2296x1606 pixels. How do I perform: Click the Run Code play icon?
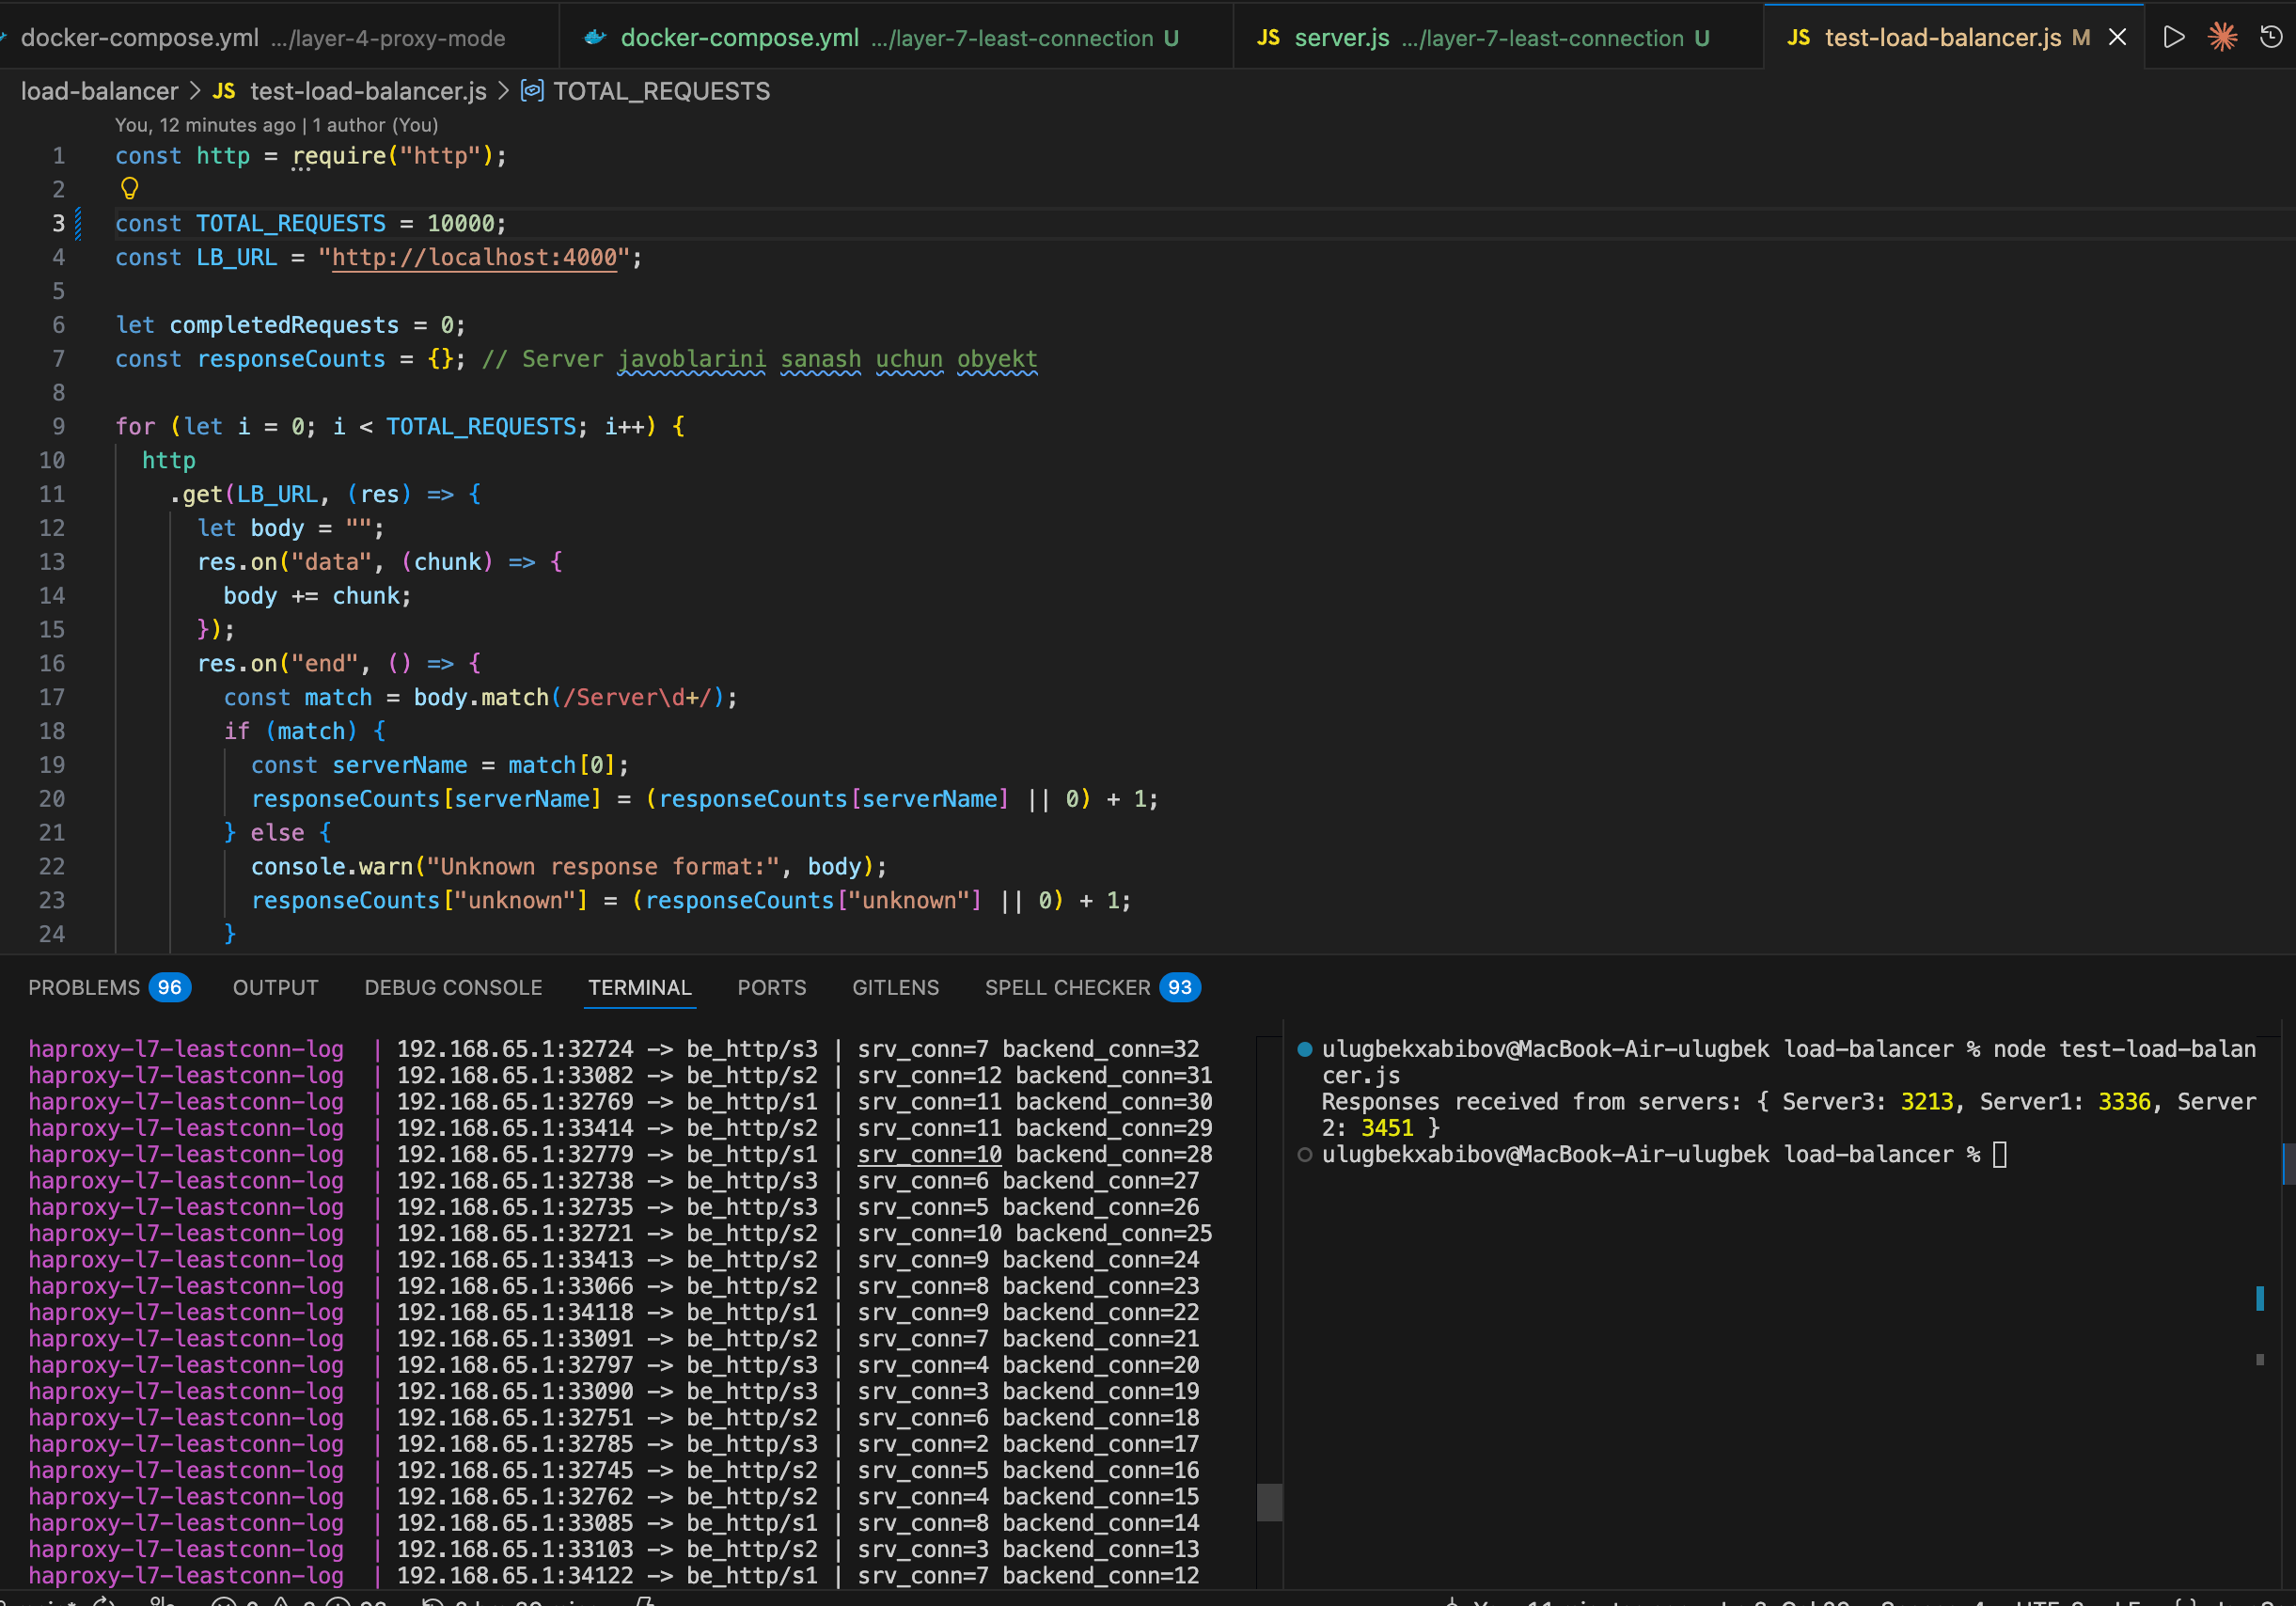click(x=2173, y=37)
